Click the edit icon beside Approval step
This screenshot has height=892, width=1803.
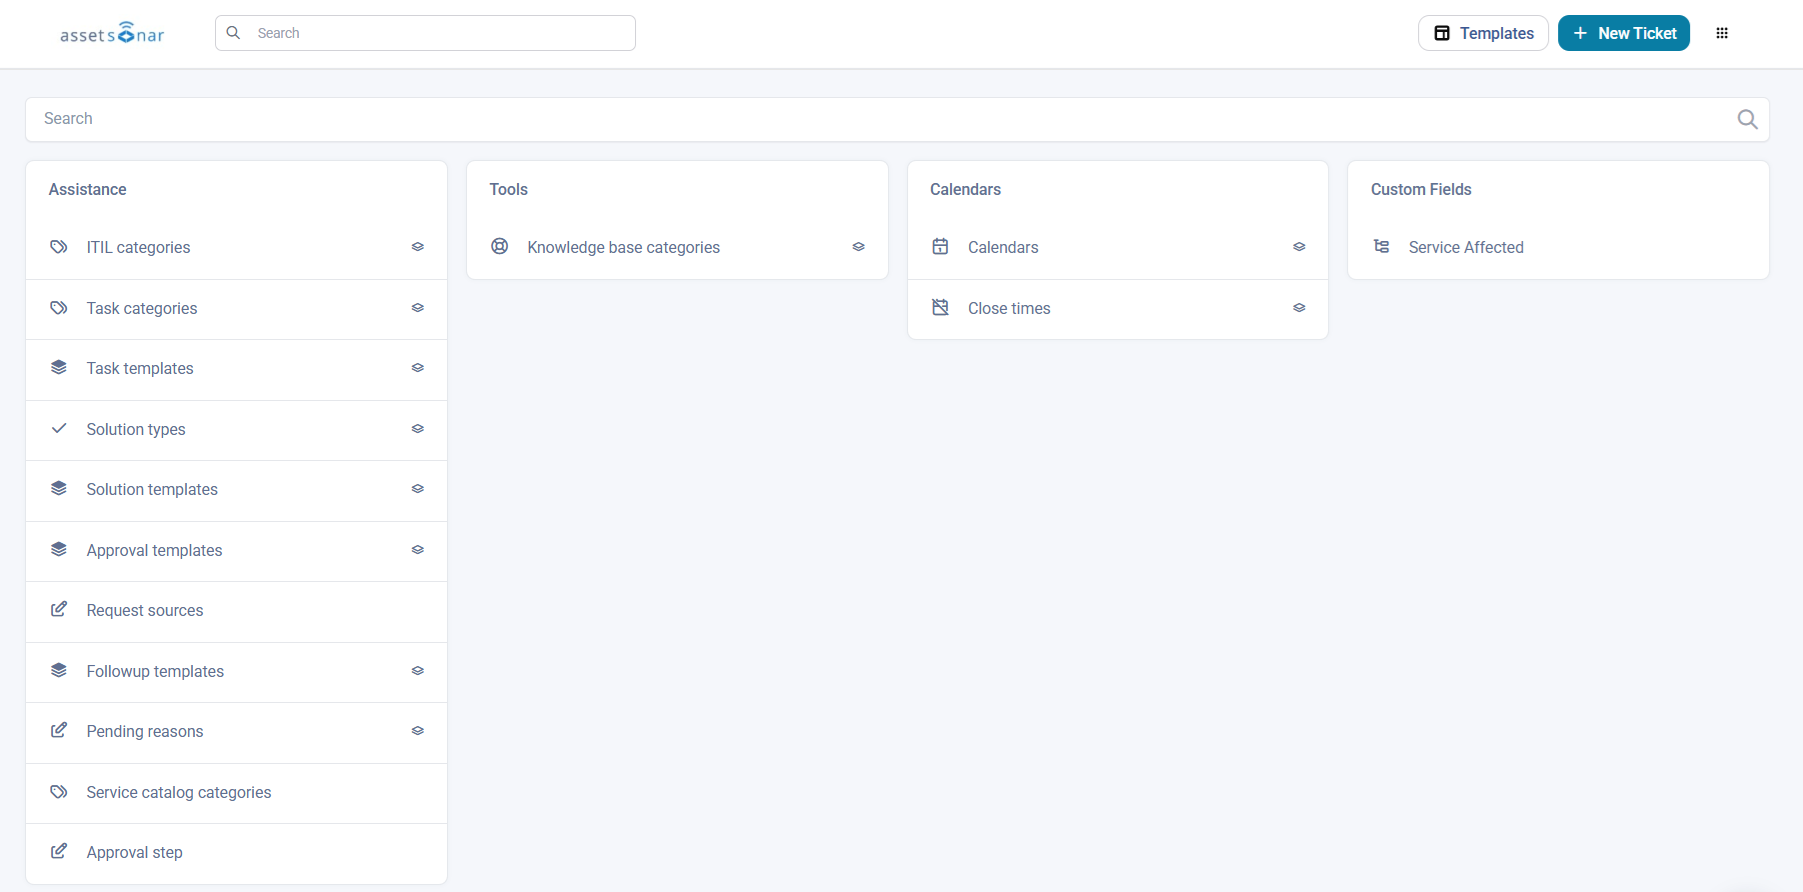pos(59,852)
